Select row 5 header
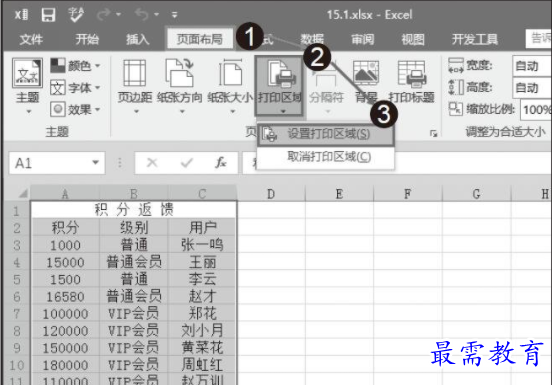 click(x=17, y=279)
